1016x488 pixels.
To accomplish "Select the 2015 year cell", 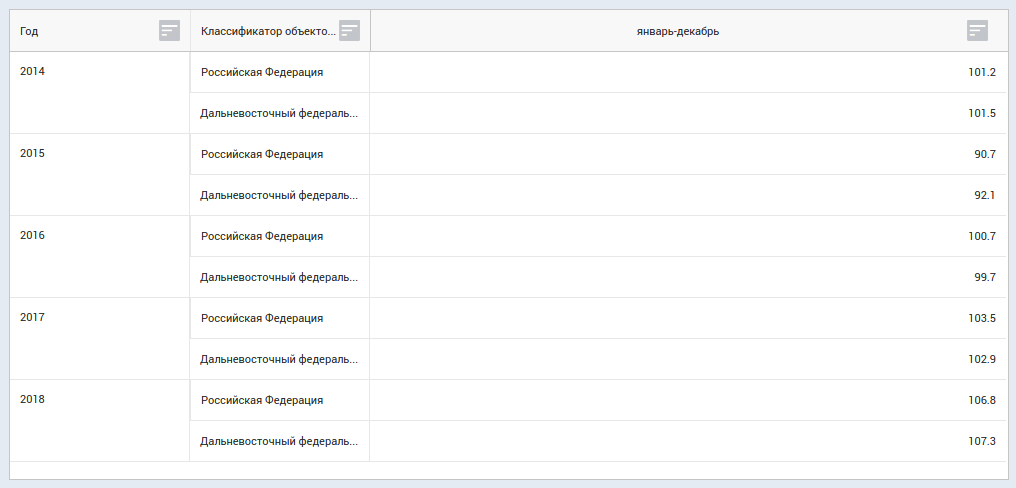I will click(33, 154).
